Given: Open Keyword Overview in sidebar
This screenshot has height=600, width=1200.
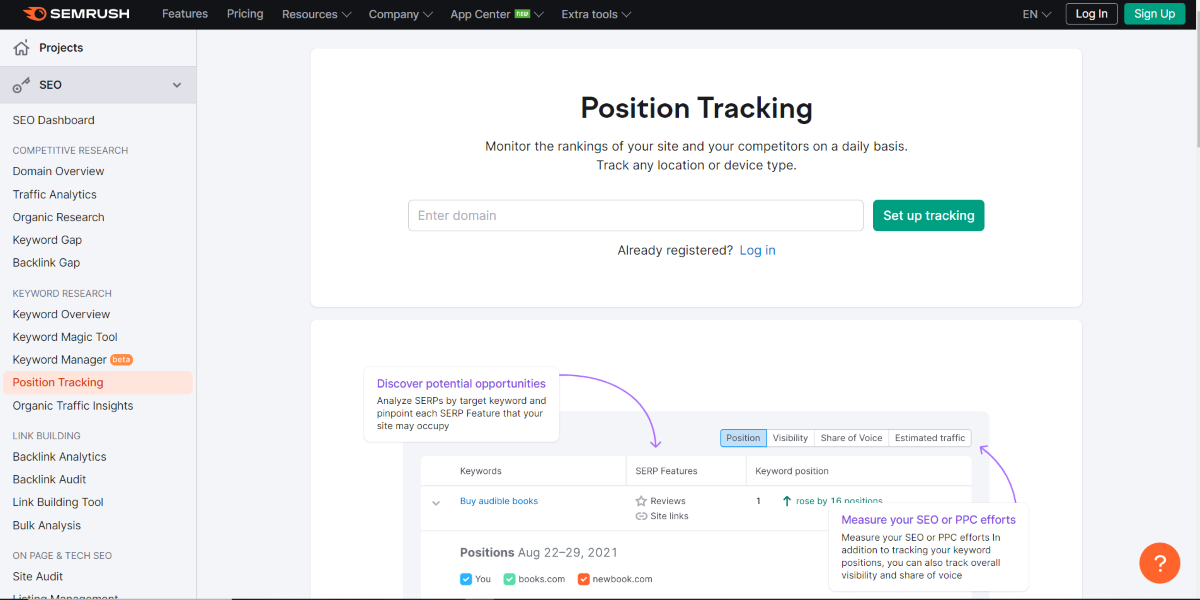Looking at the screenshot, I should [61, 314].
